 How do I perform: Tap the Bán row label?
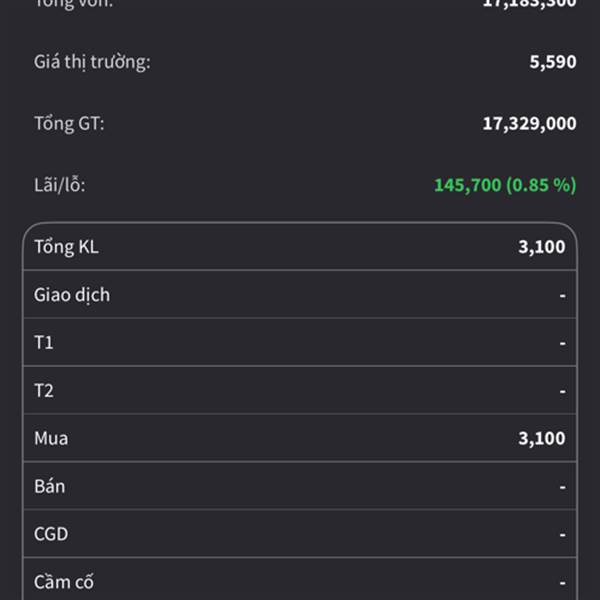[49, 486]
